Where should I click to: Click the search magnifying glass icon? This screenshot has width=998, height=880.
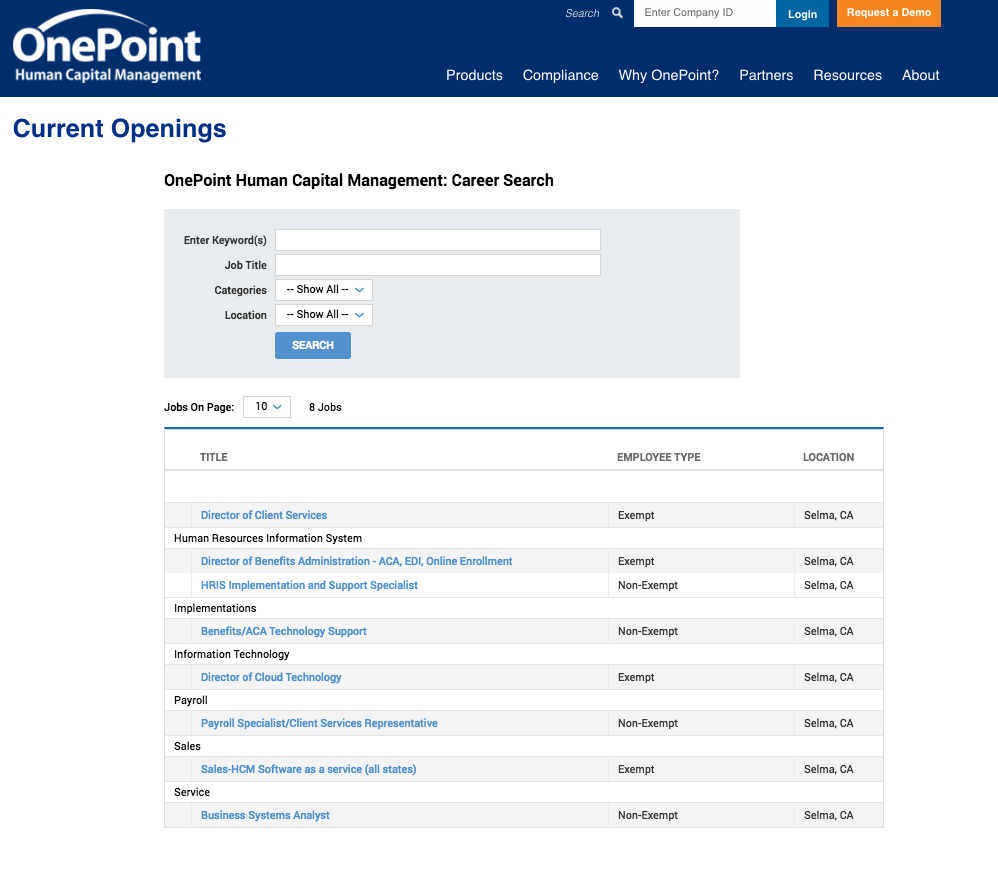pyautogui.click(x=617, y=13)
